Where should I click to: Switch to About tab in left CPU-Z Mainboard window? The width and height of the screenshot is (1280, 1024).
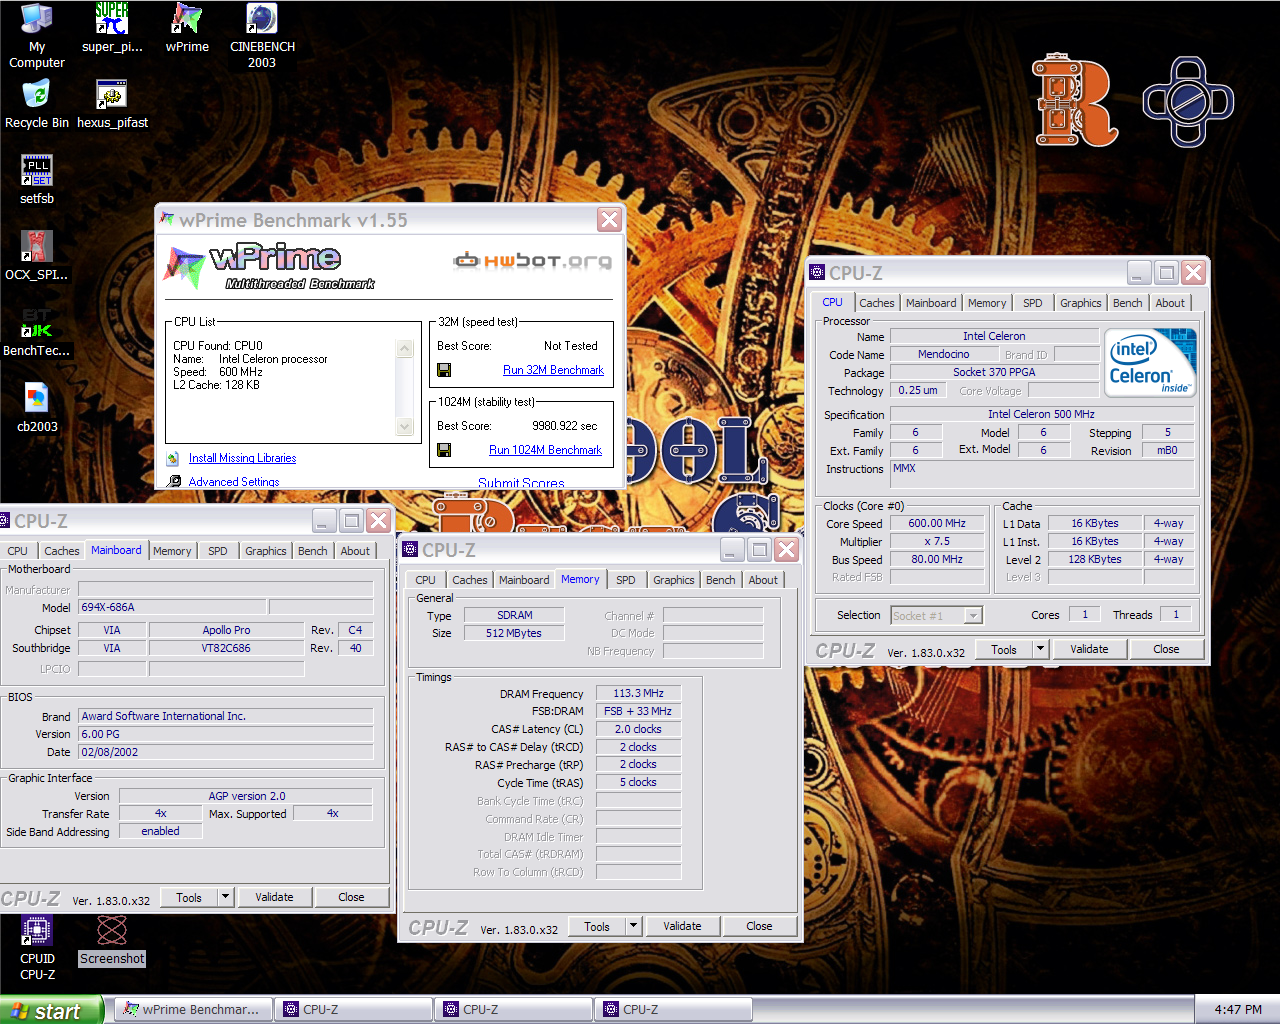click(355, 551)
